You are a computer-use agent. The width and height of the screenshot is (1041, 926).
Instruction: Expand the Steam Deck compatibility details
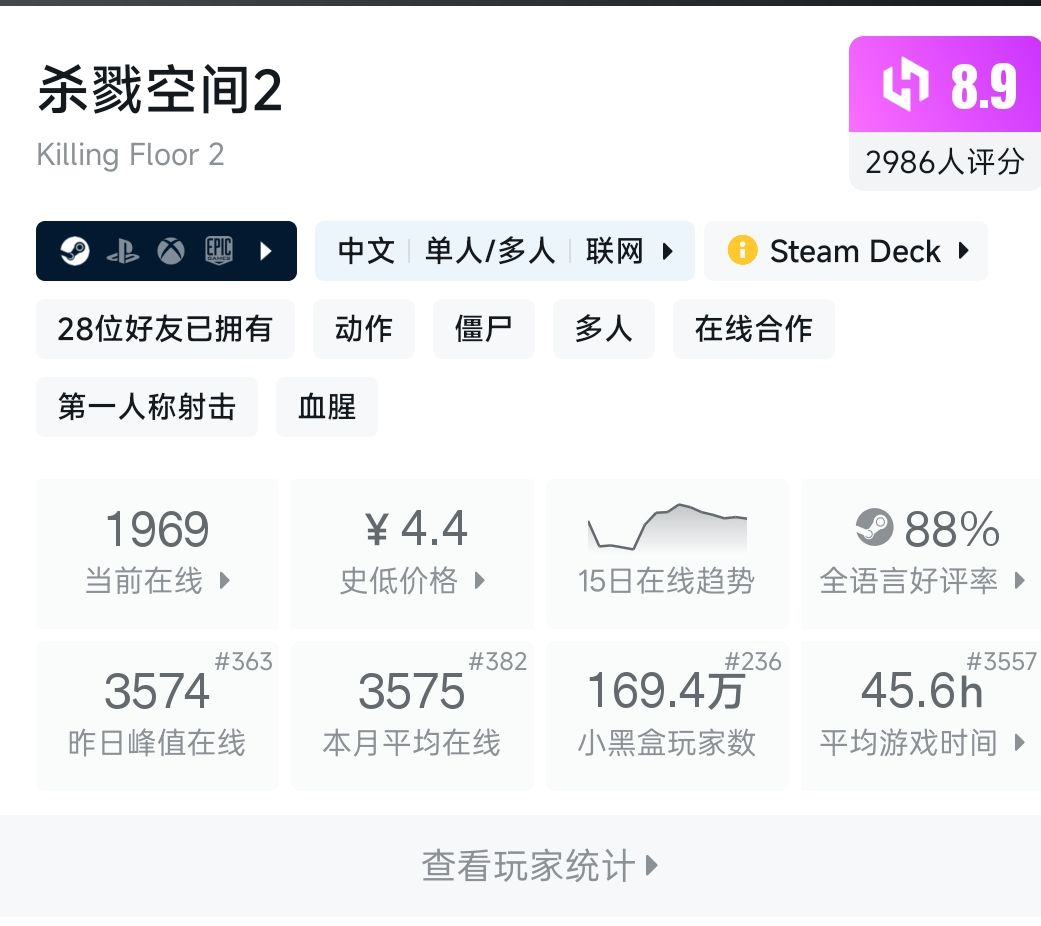point(963,251)
